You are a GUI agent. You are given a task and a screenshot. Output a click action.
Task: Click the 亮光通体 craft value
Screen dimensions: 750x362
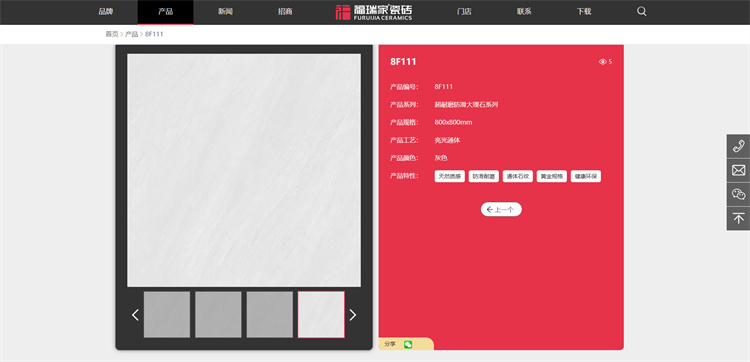click(x=447, y=140)
